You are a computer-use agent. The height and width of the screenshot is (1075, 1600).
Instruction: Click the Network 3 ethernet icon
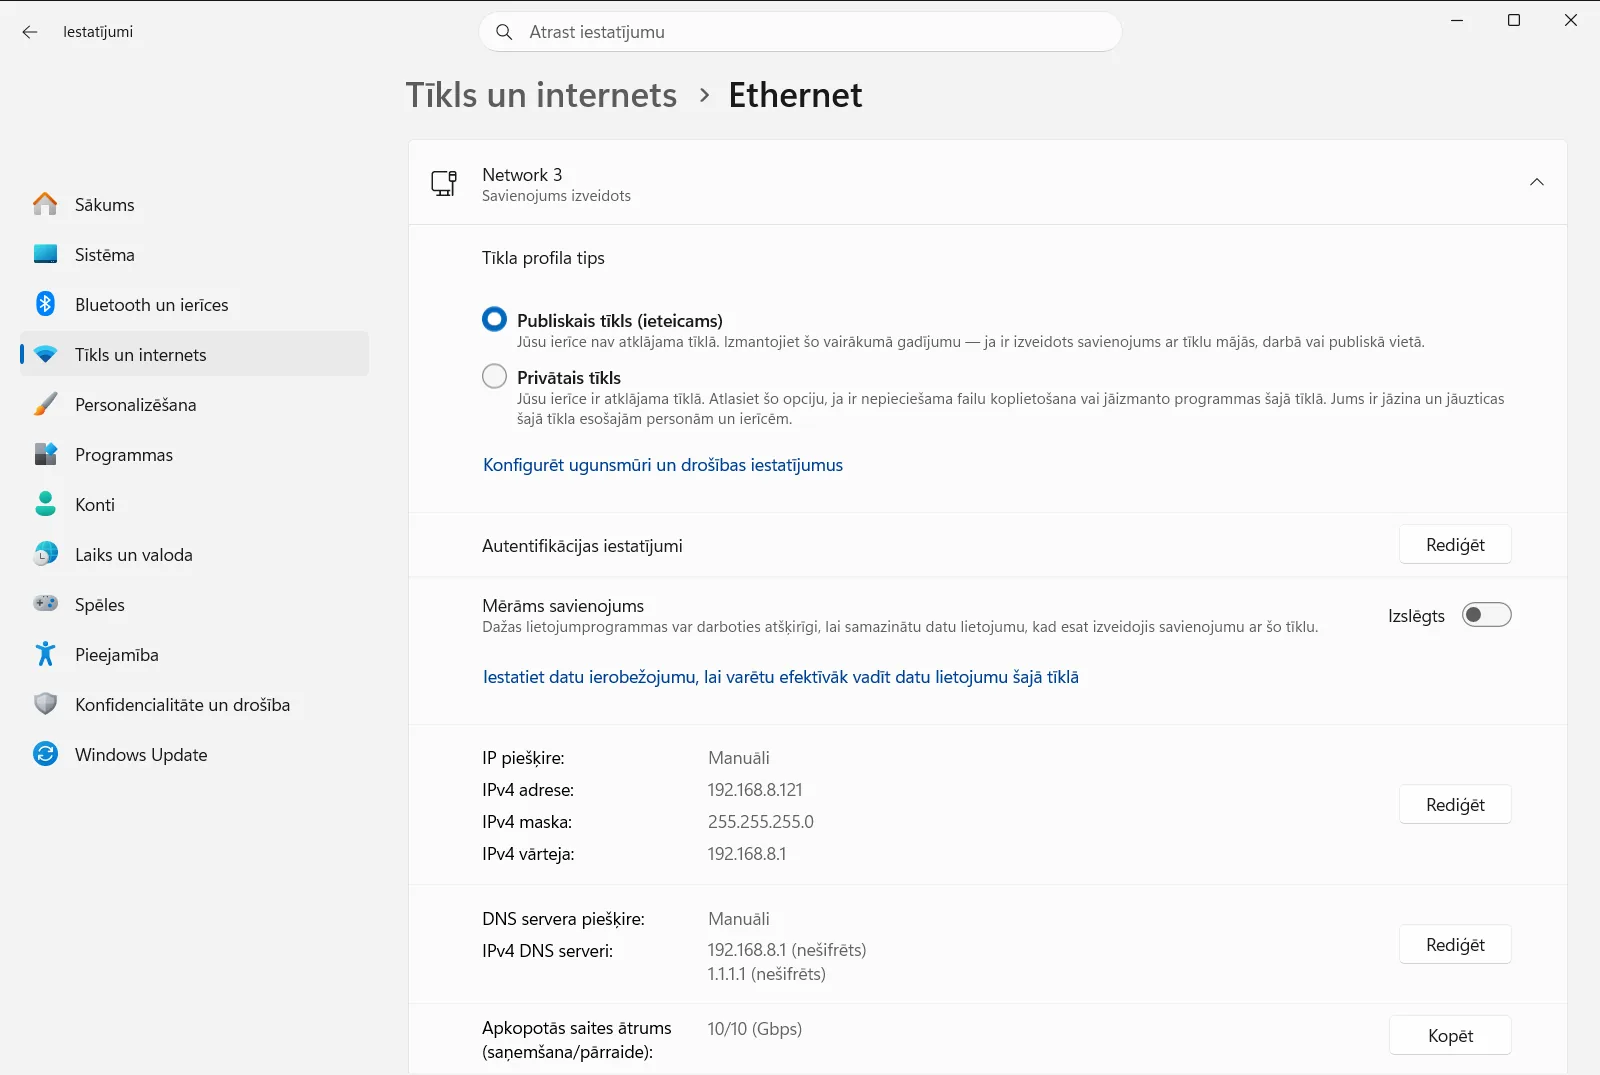point(444,183)
